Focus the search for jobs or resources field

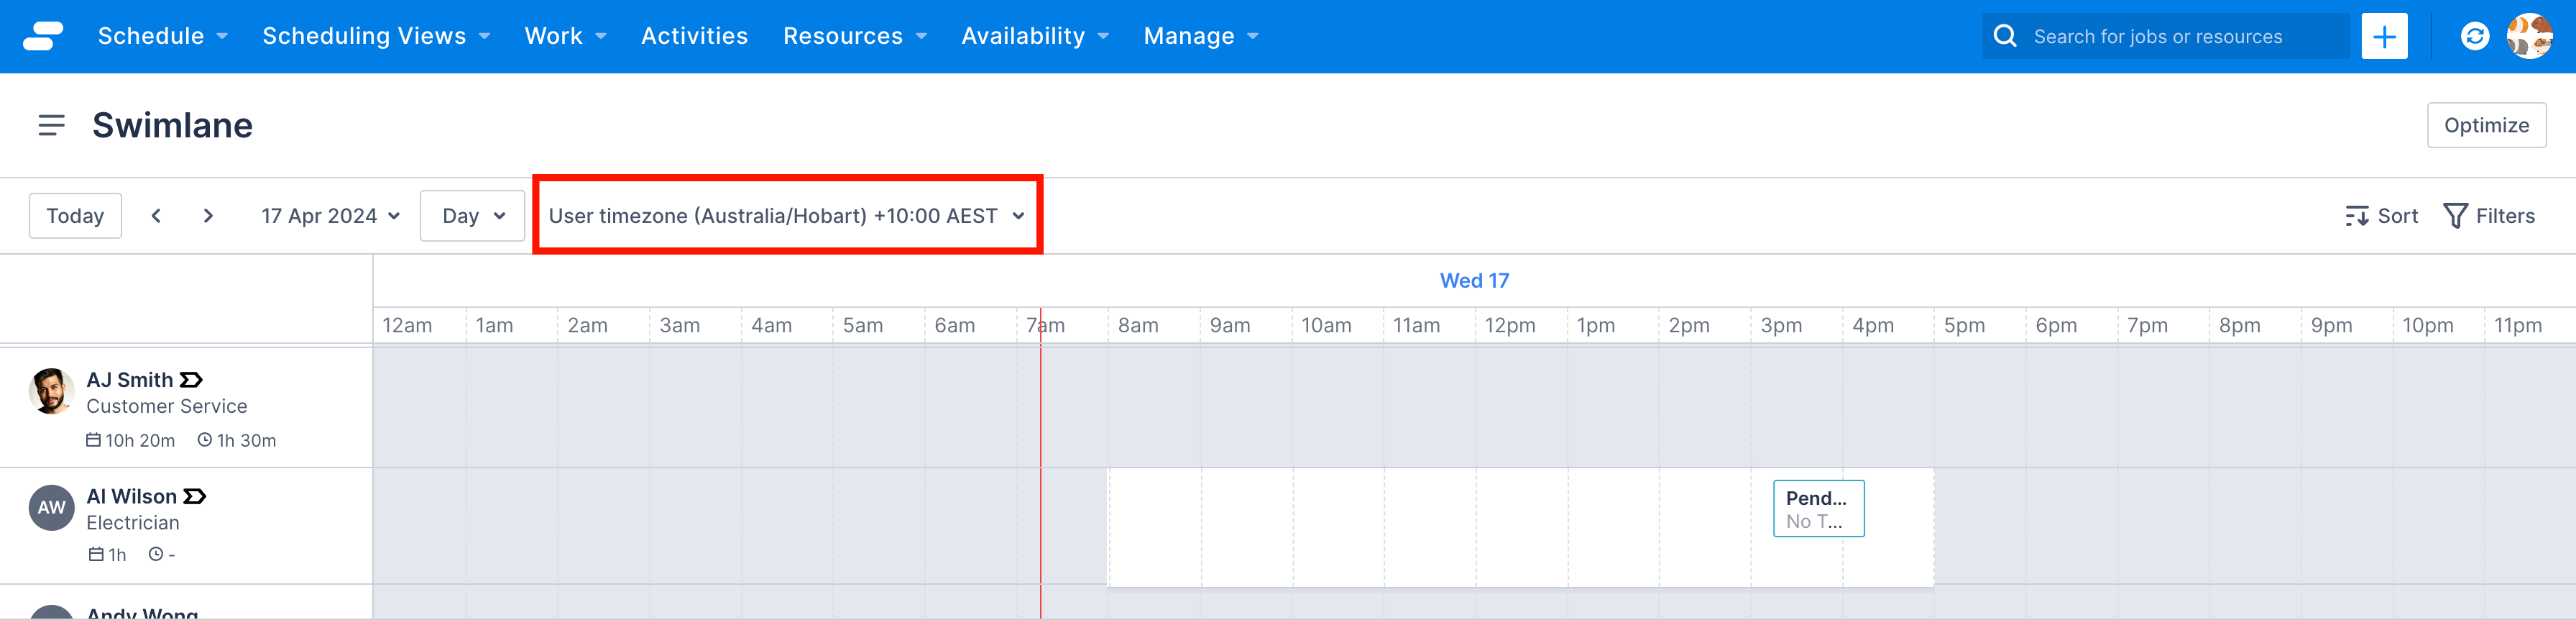pos(2166,36)
